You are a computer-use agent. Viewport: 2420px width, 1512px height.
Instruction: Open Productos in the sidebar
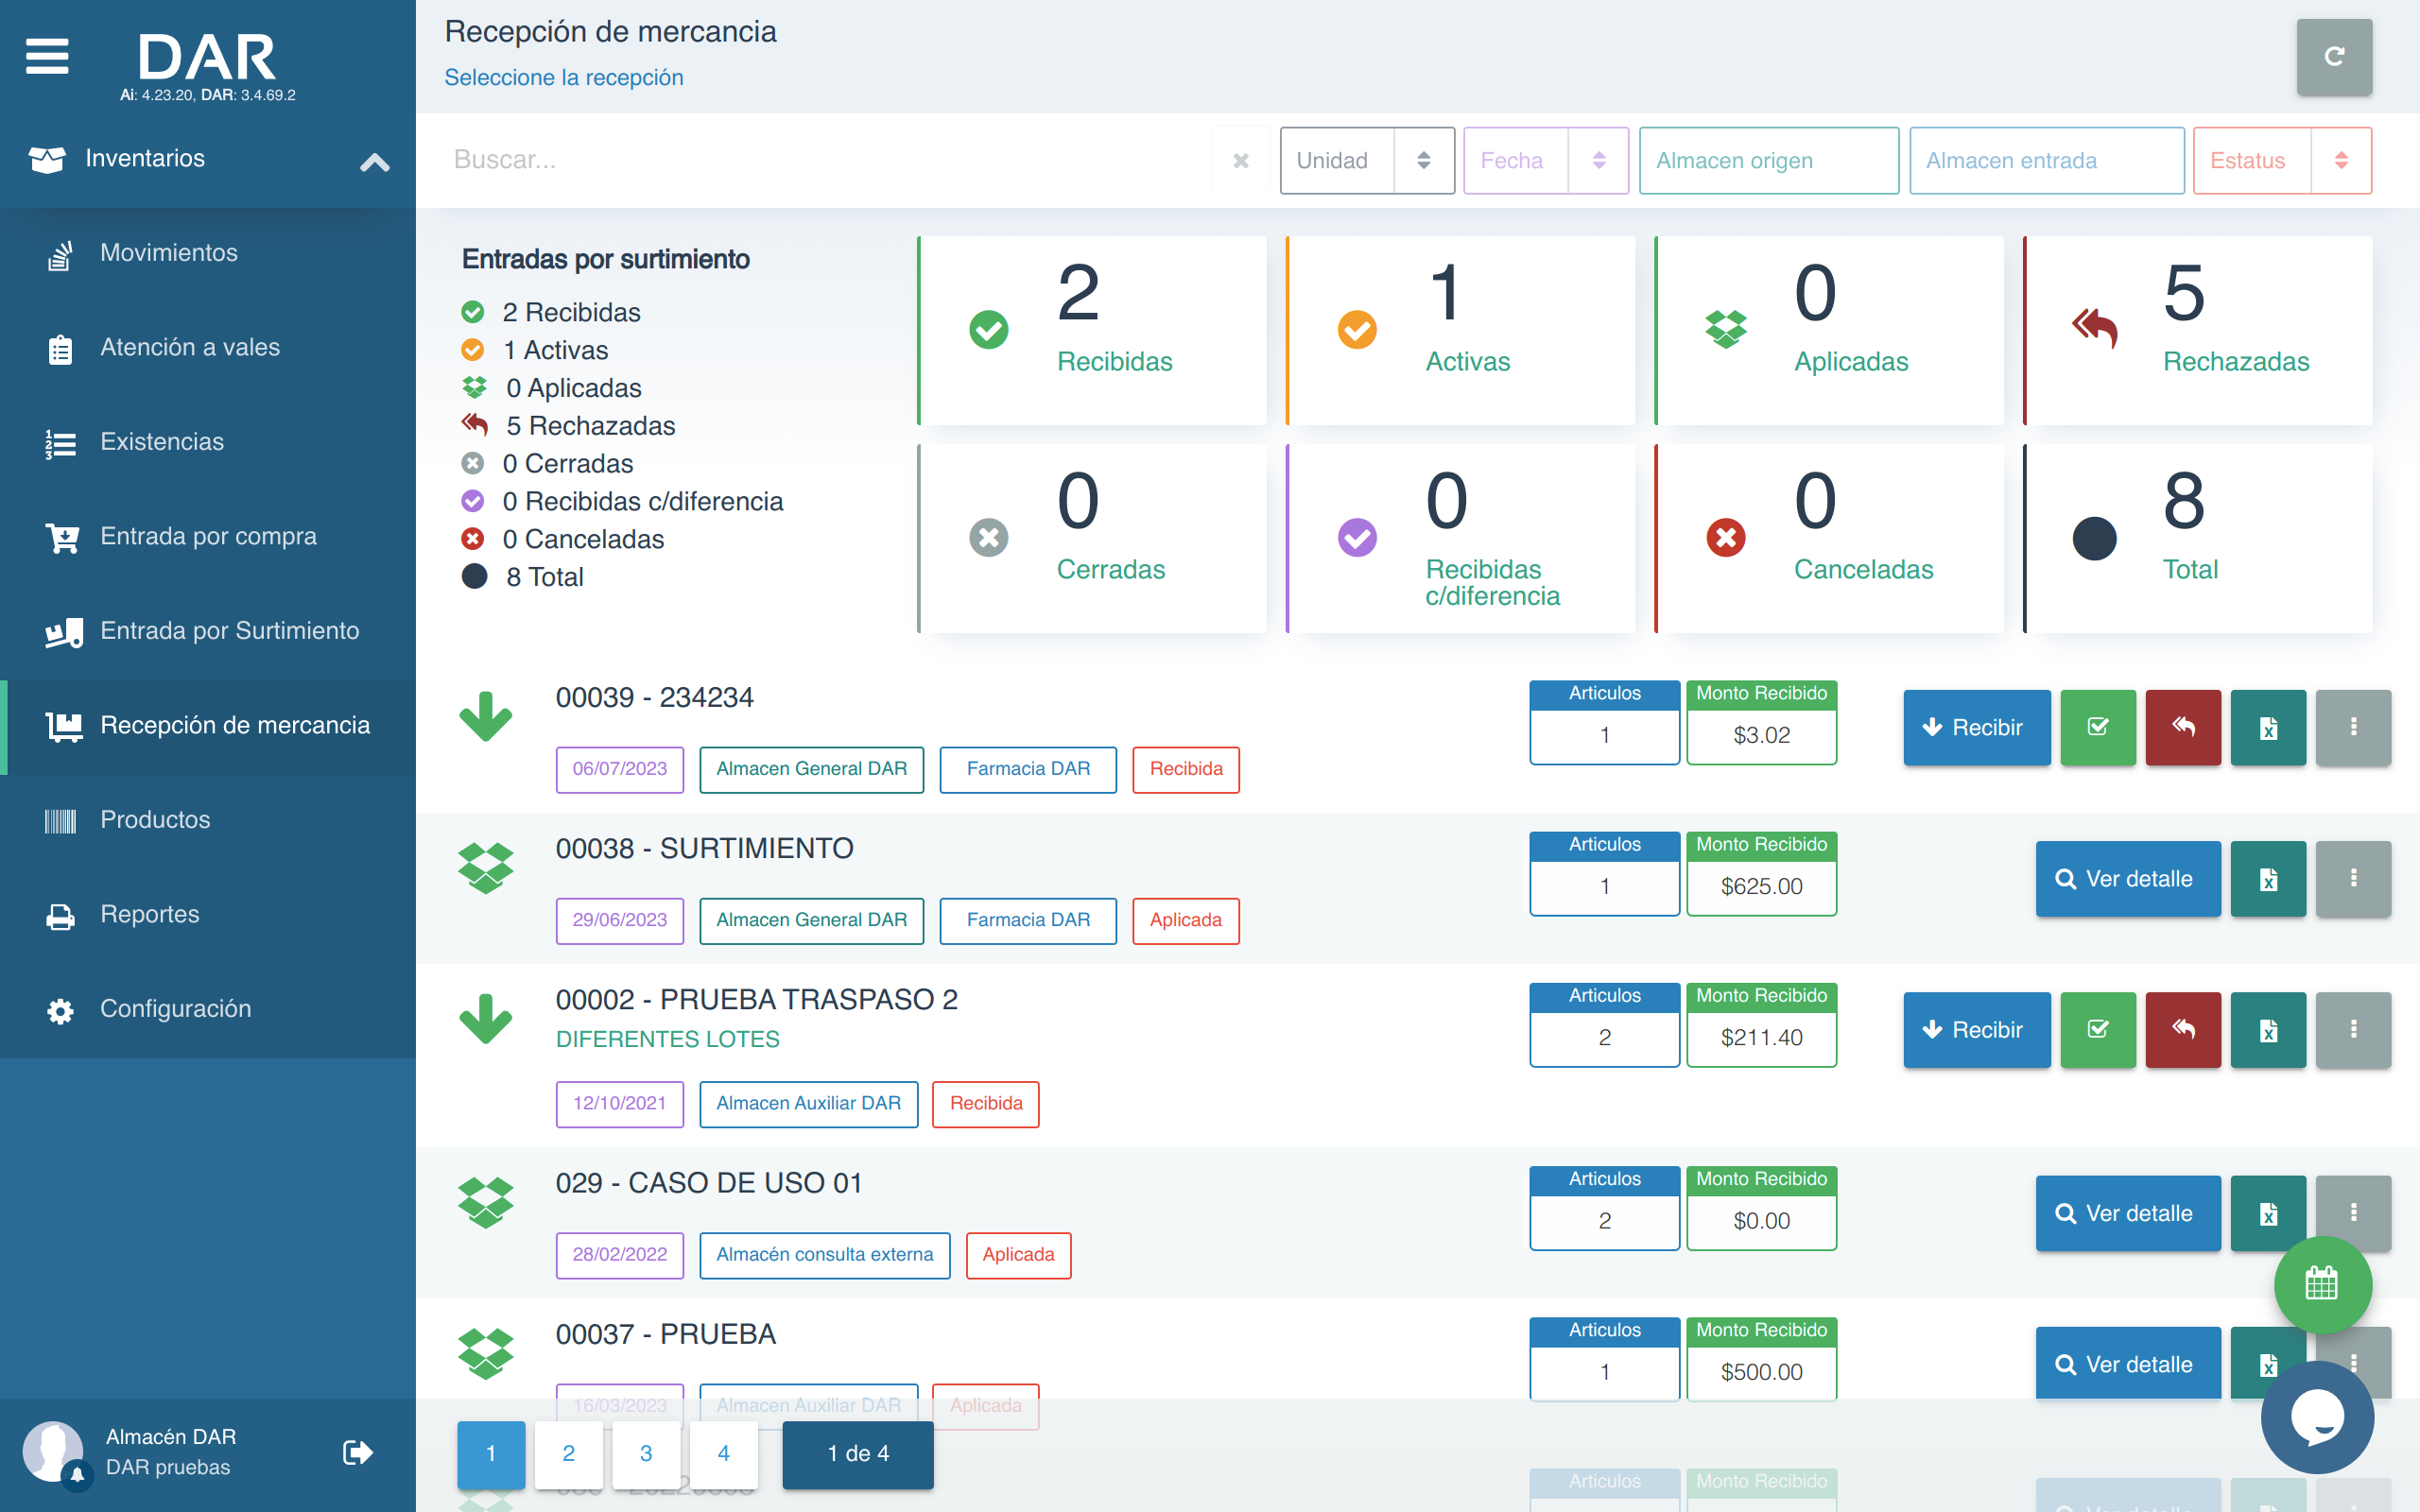208,820
